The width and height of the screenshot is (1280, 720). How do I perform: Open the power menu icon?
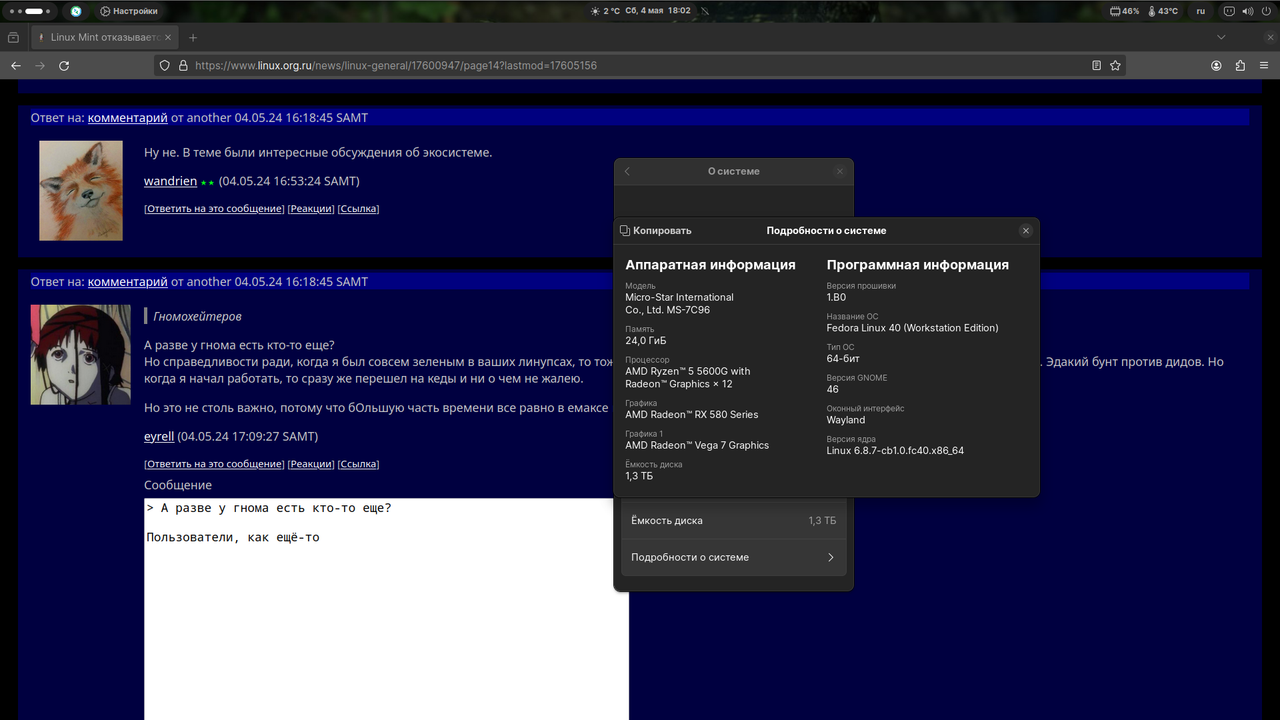(x=1266, y=11)
